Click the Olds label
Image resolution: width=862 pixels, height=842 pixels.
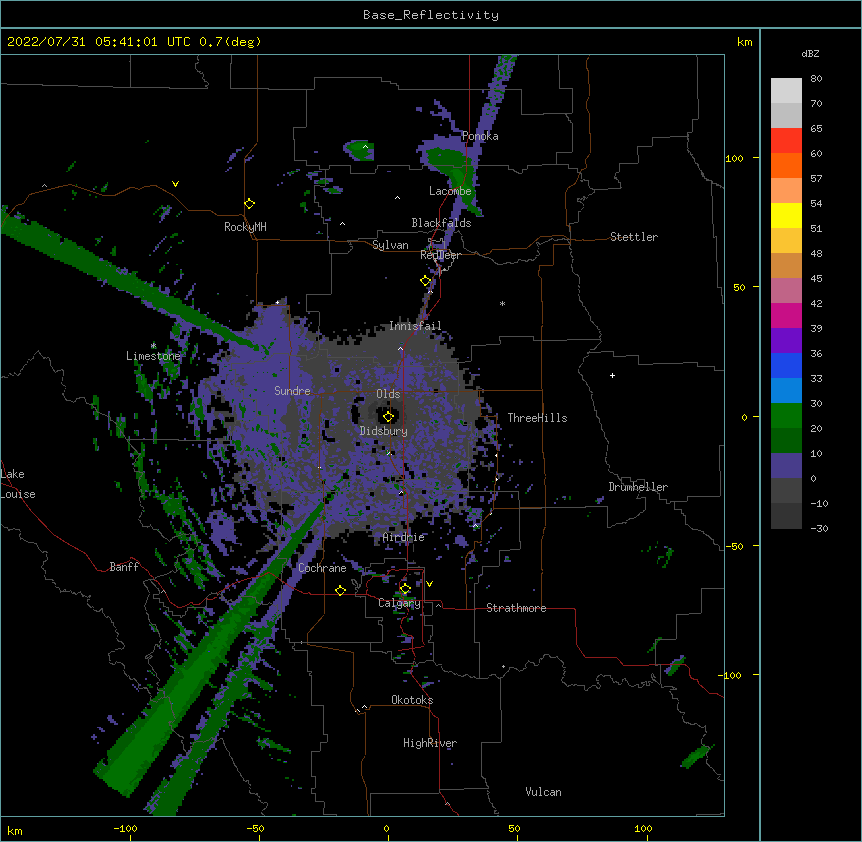[x=388, y=394]
